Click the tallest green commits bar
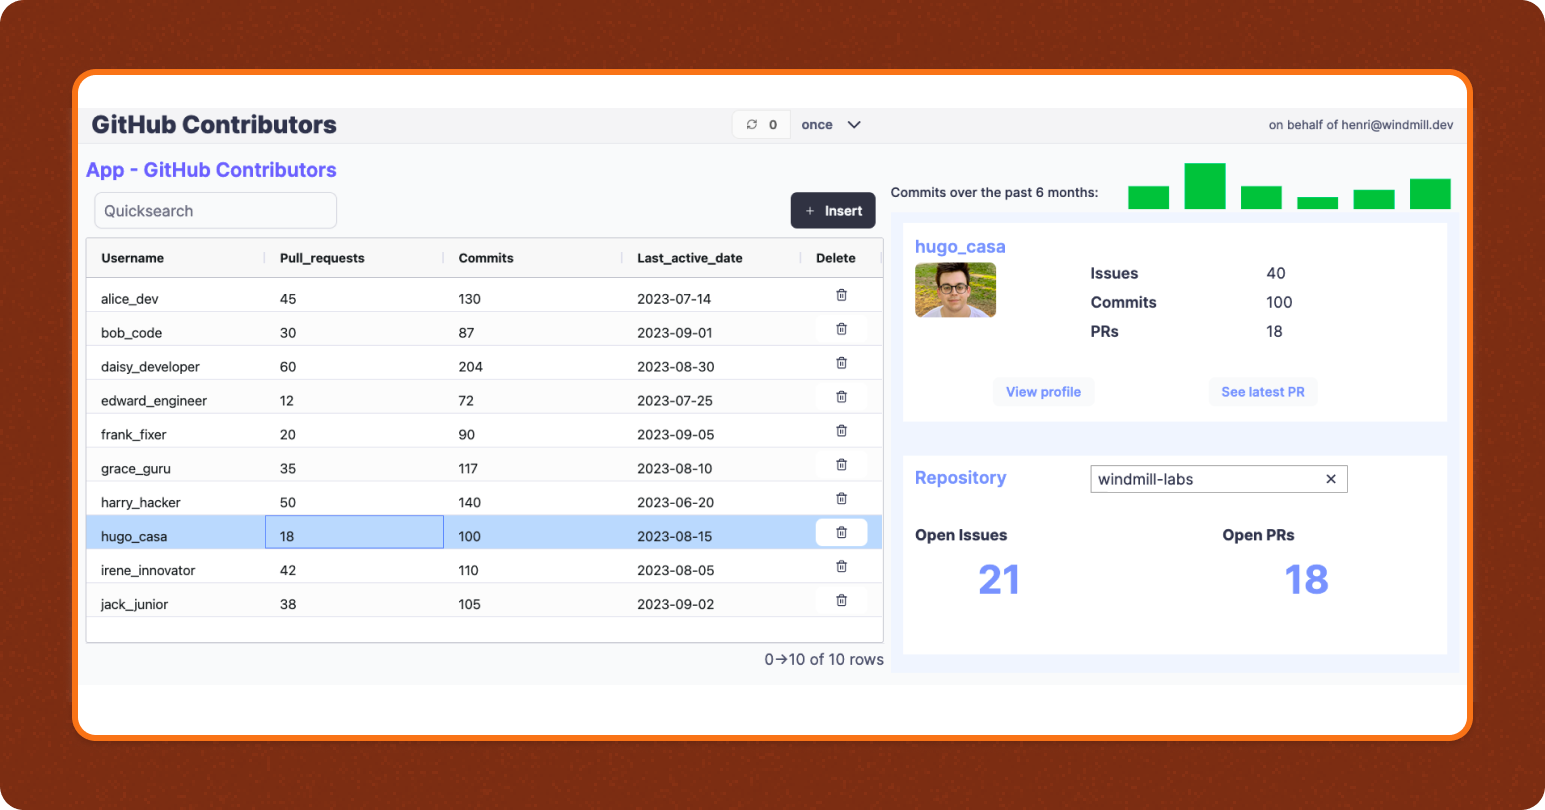1545x810 pixels. [x=1204, y=186]
